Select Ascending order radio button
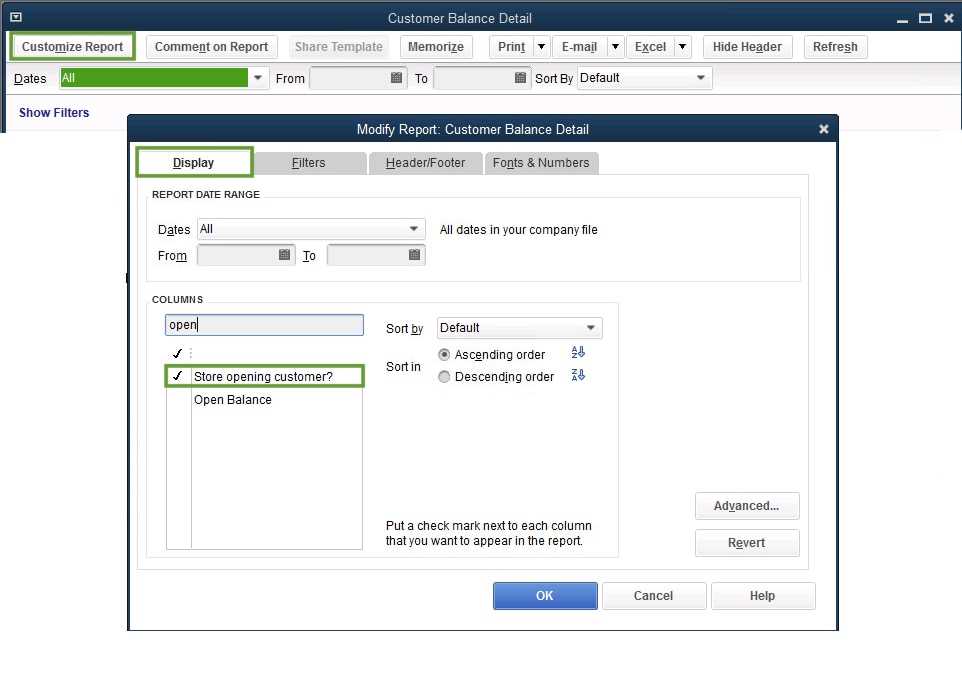This screenshot has height=687, width=962. [444, 355]
